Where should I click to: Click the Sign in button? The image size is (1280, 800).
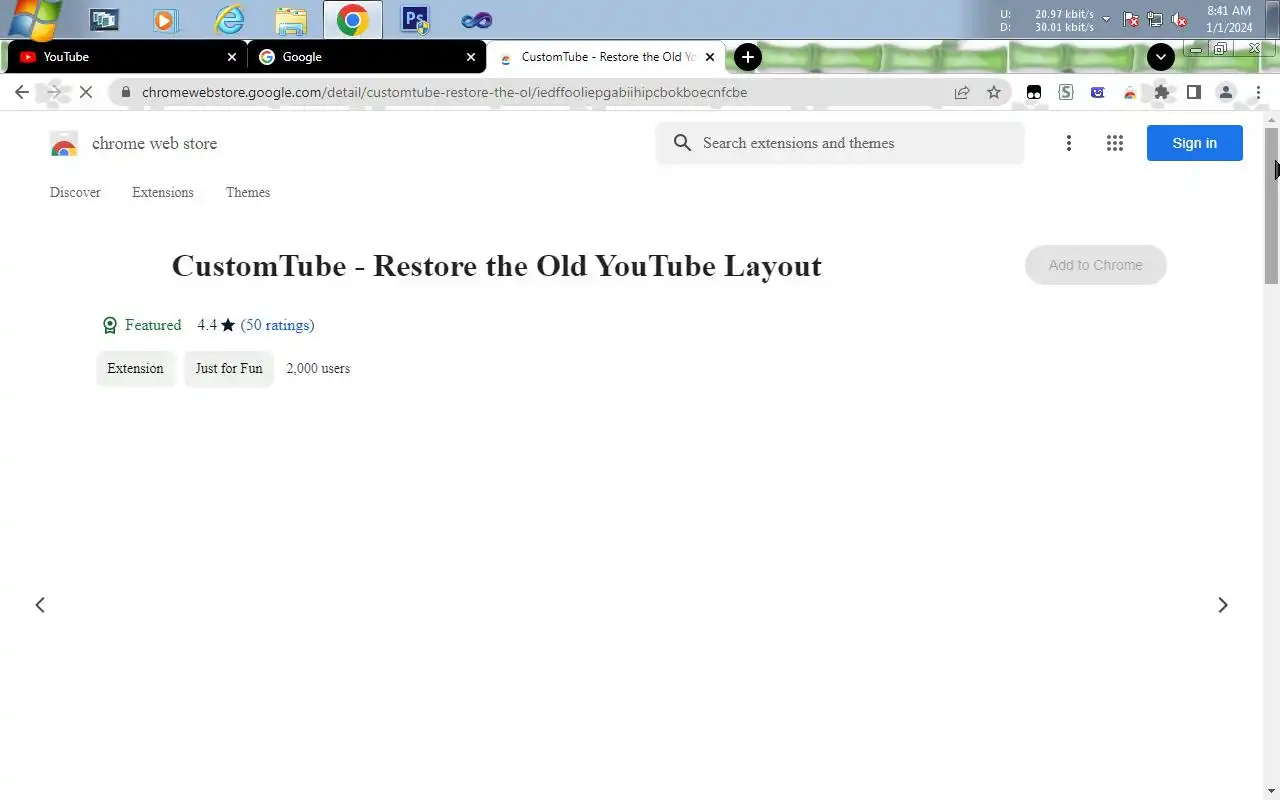pos(1195,143)
